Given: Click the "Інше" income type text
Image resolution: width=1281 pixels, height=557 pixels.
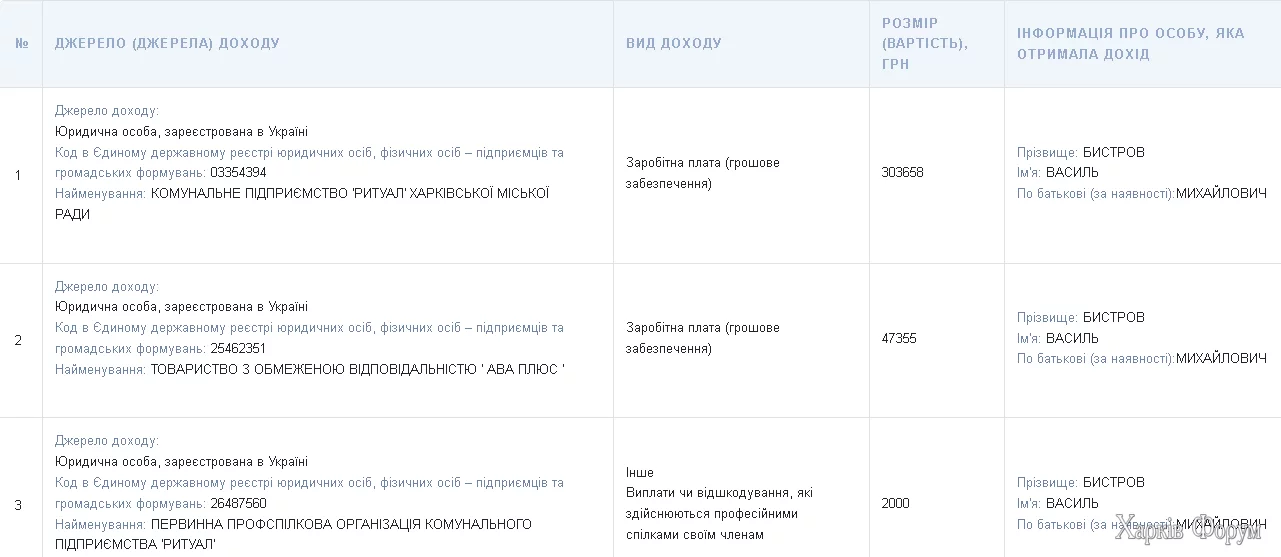Looking at the screenshot, I should [639, 472].
